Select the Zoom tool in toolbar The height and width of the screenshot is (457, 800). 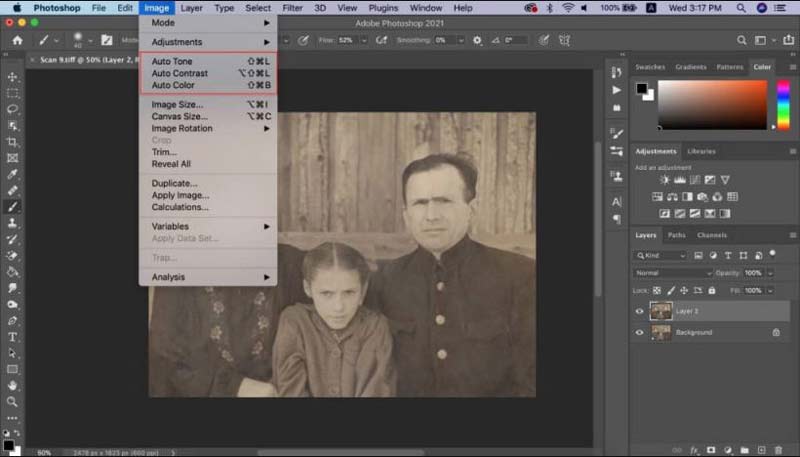click(13, 401)
